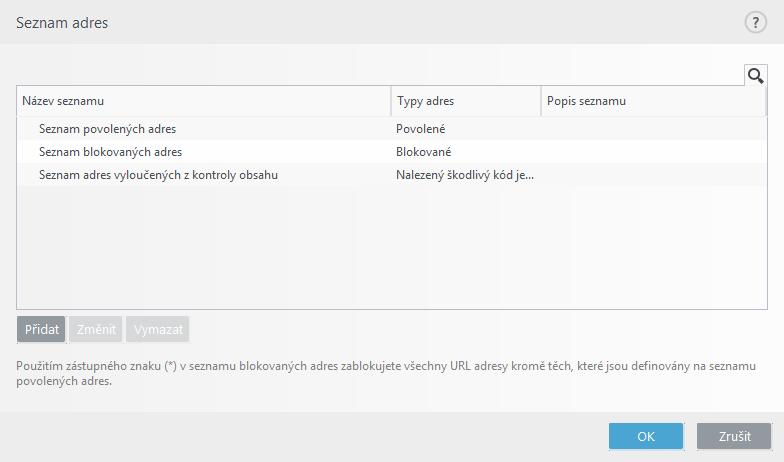The height and width of the screenshot is (462, 784).
Task: Click the Blokované type cell
Action: tap(424, 152)
